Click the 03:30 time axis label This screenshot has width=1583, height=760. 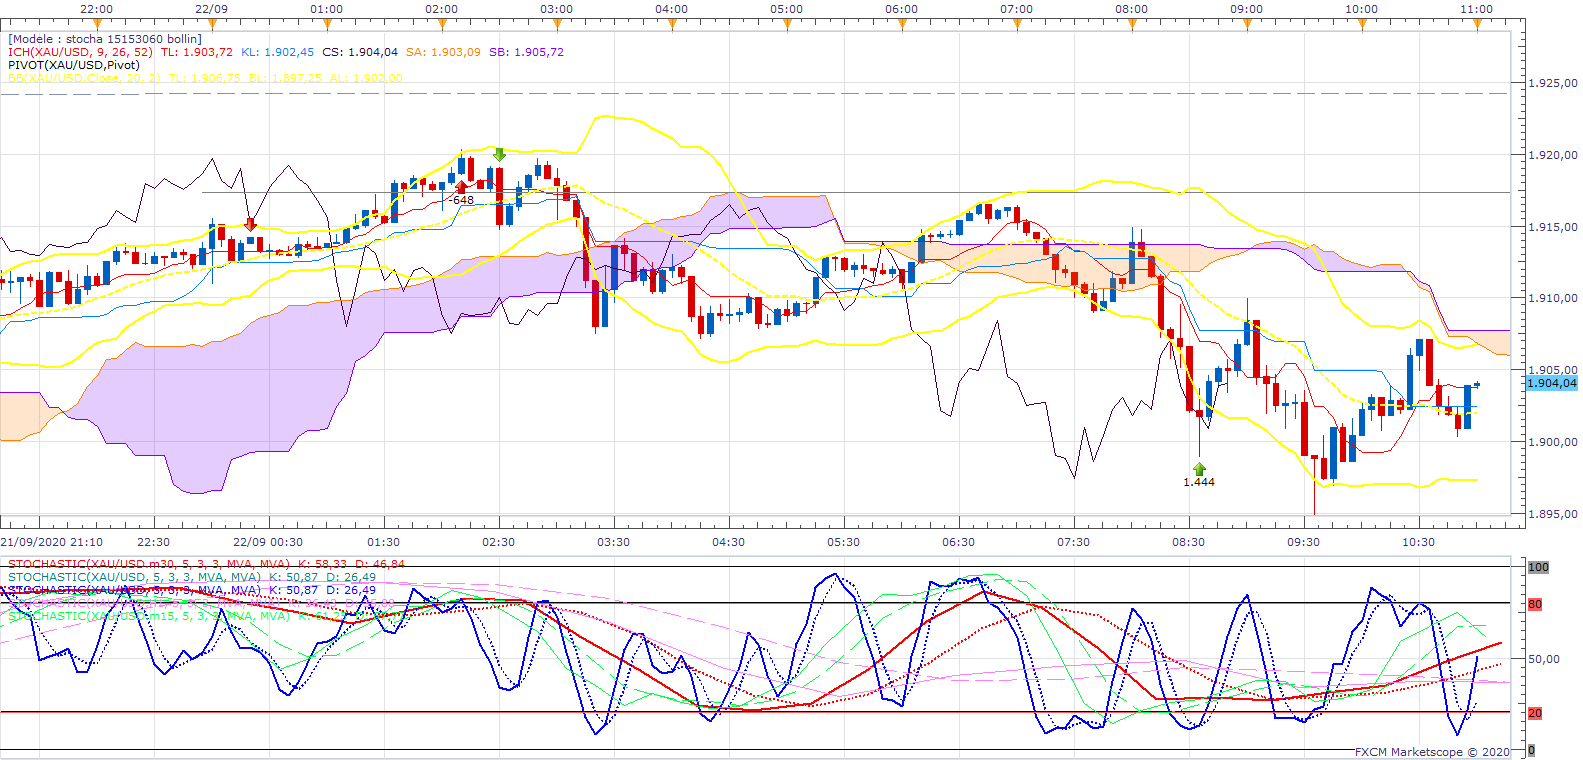pos(613,542)
